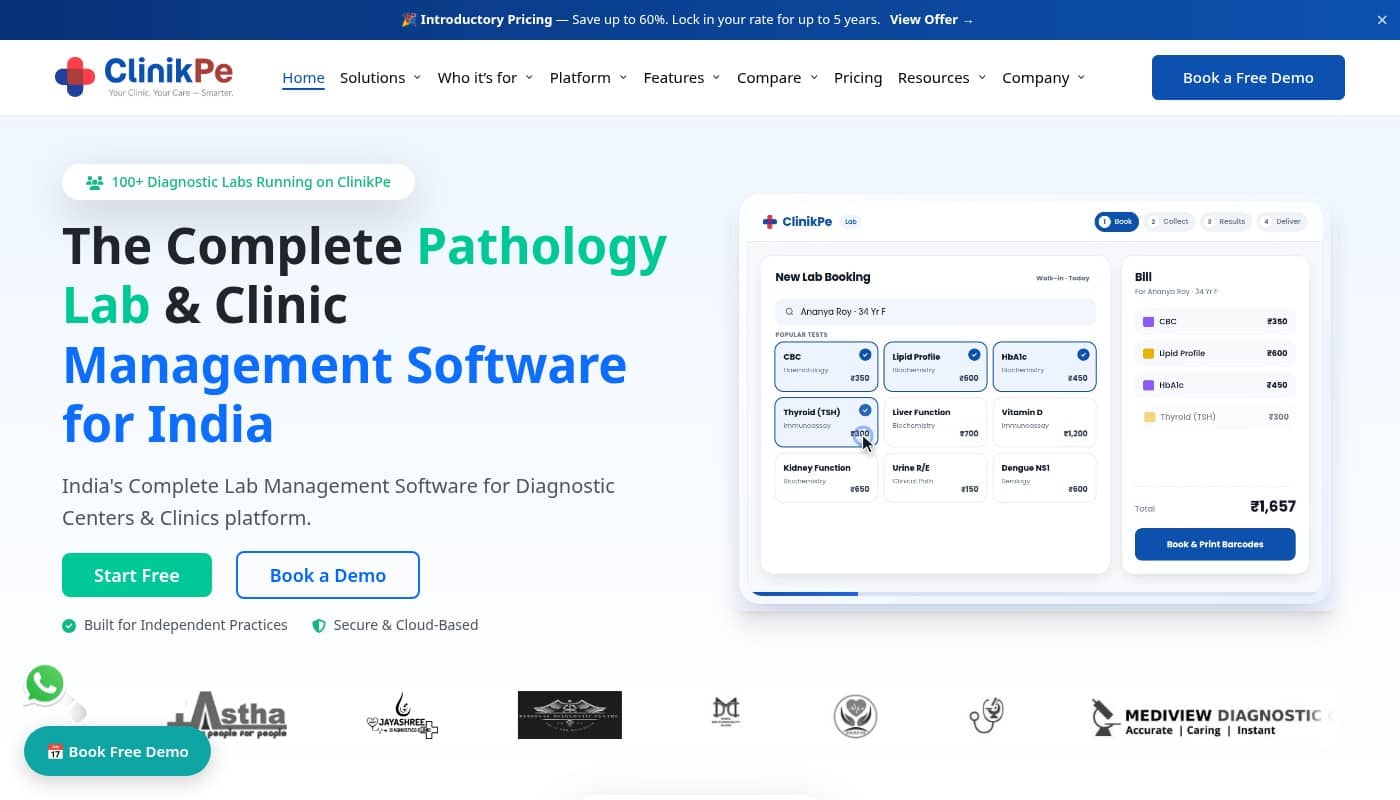This screenshot has height=800, width=1400.
Task: Click the Ananya Roy patient search field
Action: click(935, 312)
